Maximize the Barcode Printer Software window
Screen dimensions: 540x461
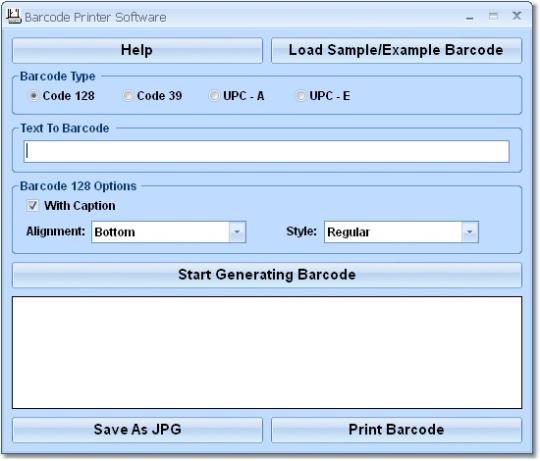coord(494,16)
